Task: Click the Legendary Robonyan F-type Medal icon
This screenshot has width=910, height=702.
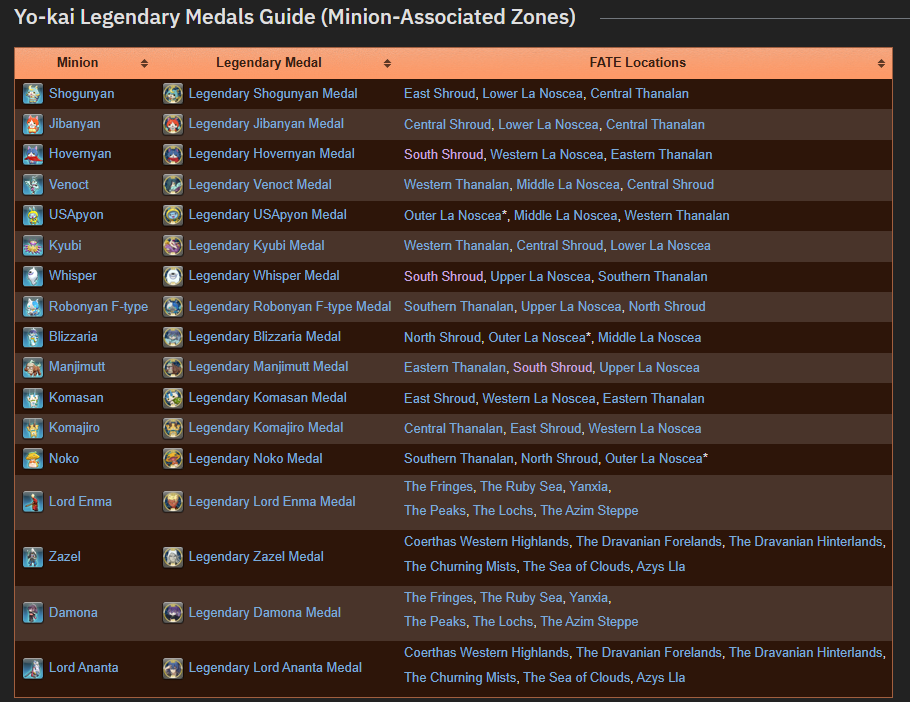Action: click(x=173, y=306)
